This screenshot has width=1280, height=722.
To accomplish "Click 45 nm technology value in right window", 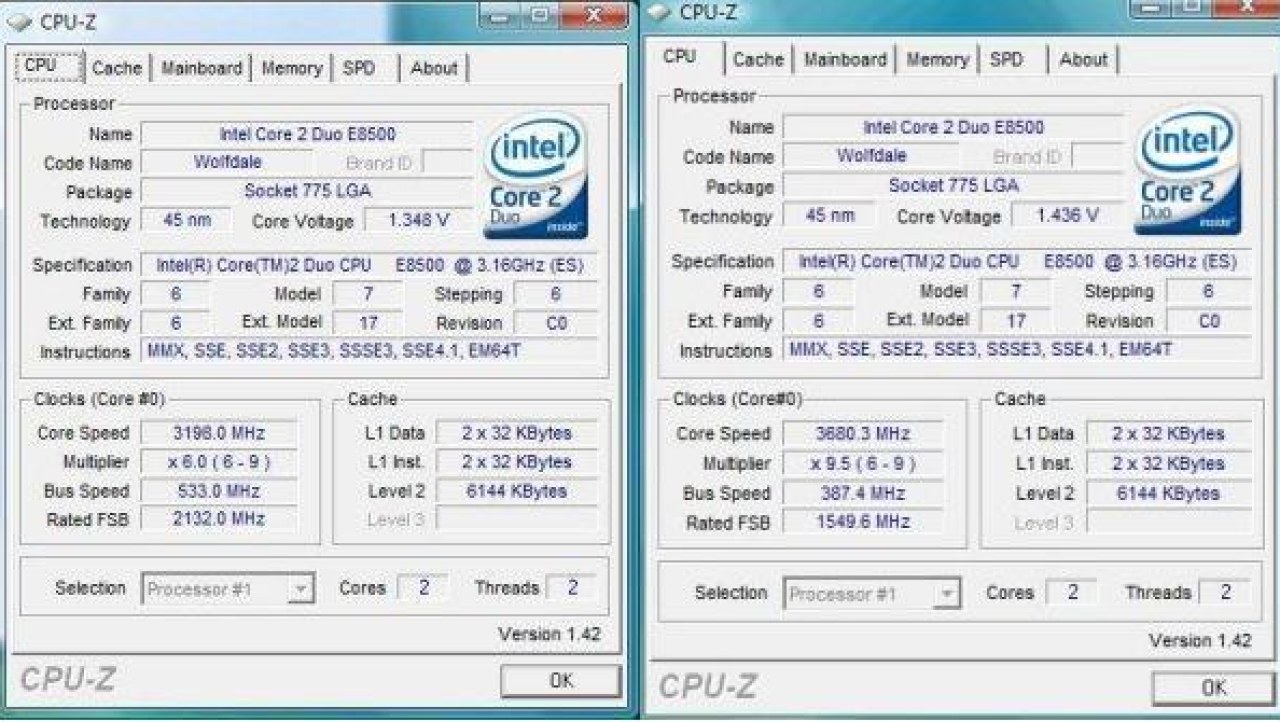I will (x=830, y=215).
